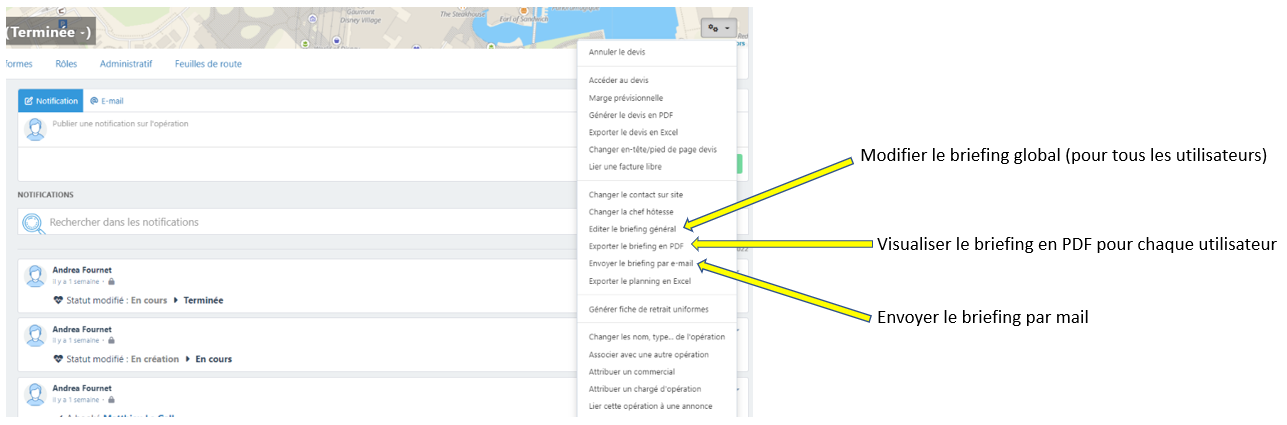
Task: Click the heartbeat icon next to 'En création ▸ En cours'
Action: pyautogui.click(x=58, y=359)
